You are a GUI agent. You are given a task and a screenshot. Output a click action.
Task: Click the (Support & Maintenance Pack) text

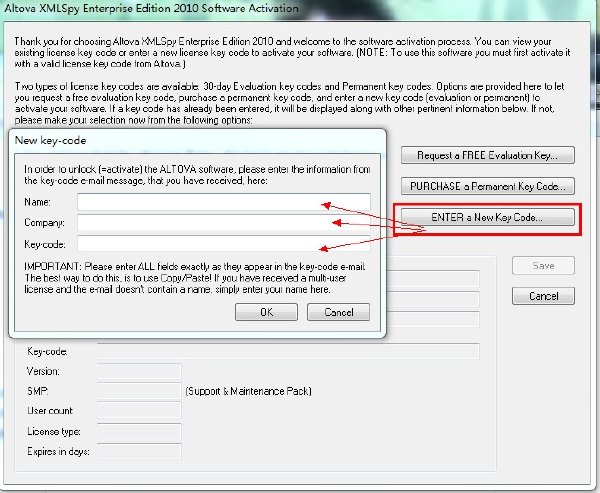coord(248,391)
